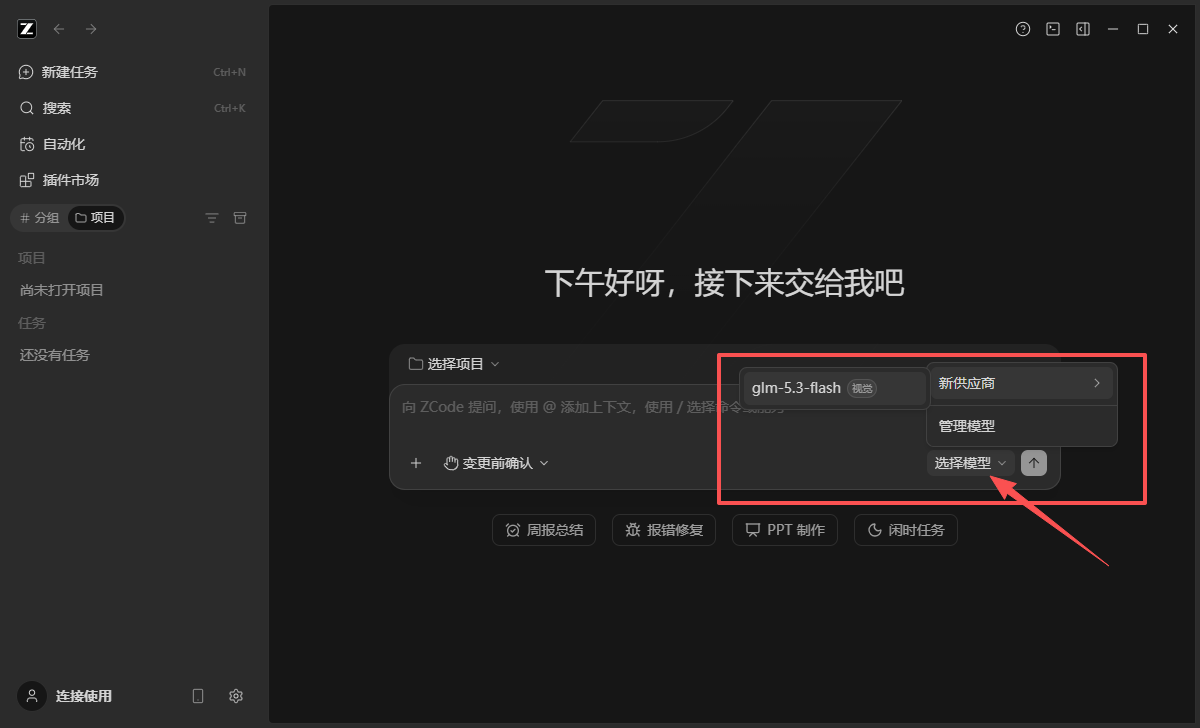Image resolution: width=1200 pixels, height=728 pixels.
Task: Expand the 变更前确认 mode dropdown
Action: tap(496, 463)
